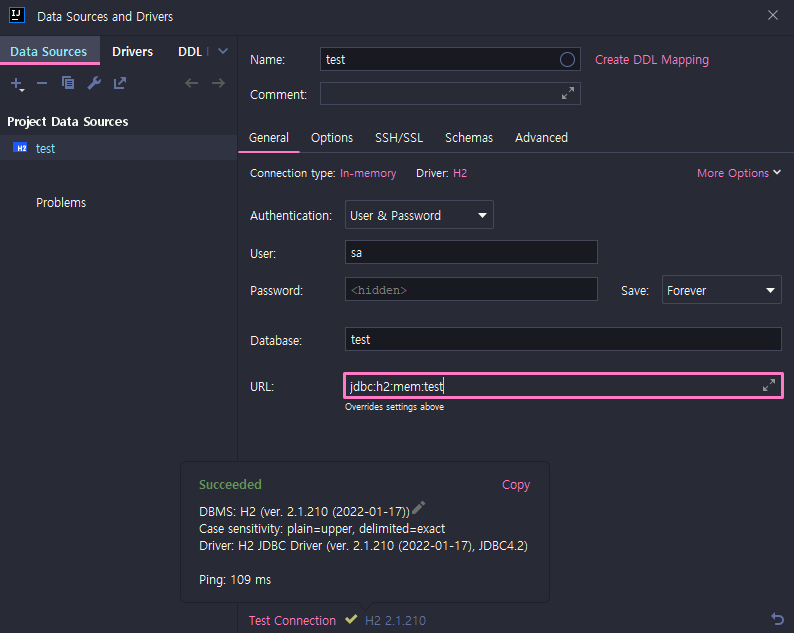Screen dimensions: 794x633
Task: Click the add data source plus icon
Action: [17, 84]
